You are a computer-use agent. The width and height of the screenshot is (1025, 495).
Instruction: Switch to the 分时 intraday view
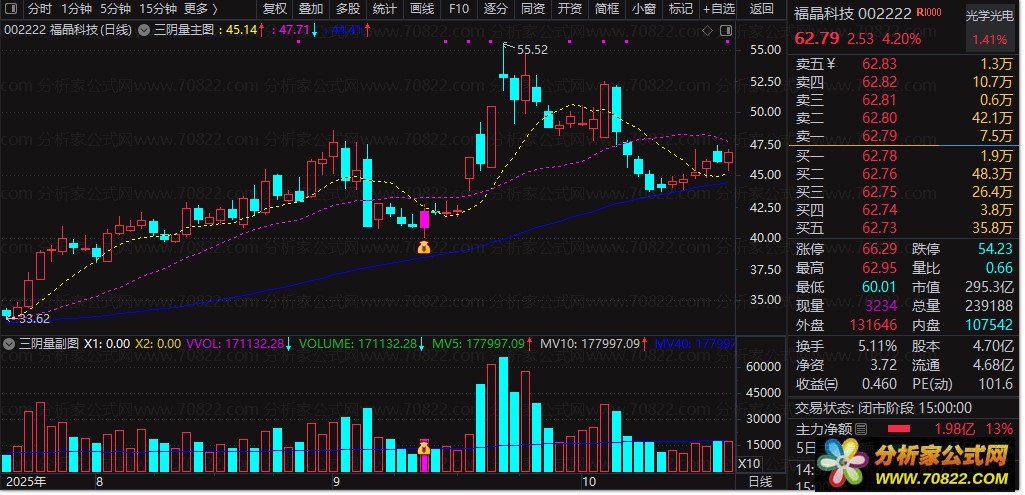(40, 9)
